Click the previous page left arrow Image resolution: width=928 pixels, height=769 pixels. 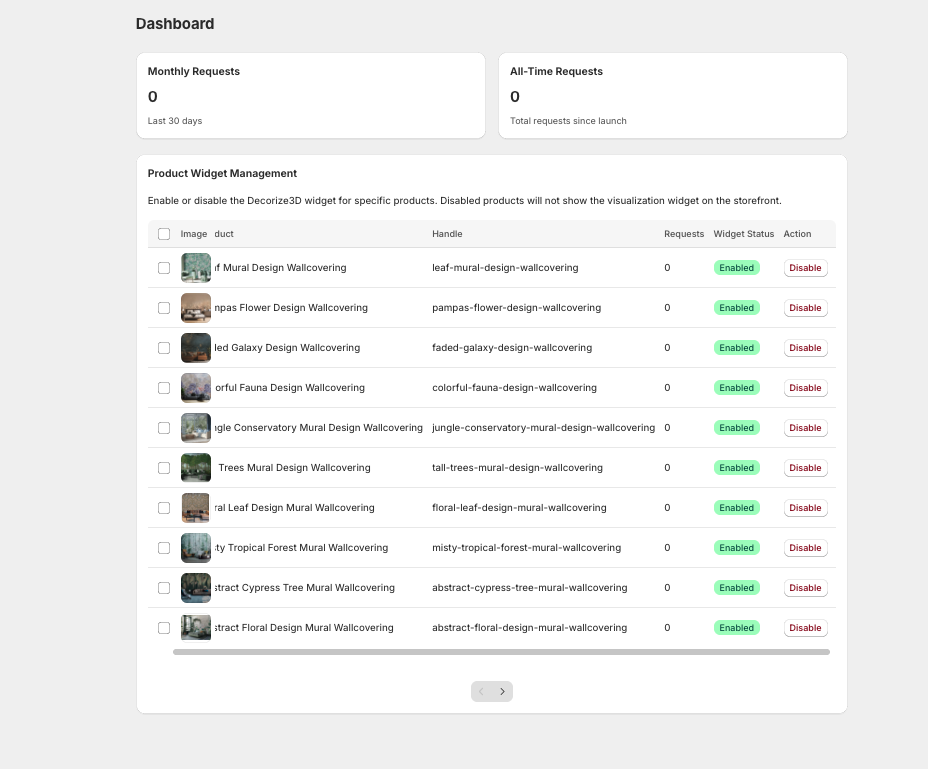coord(481,691)
